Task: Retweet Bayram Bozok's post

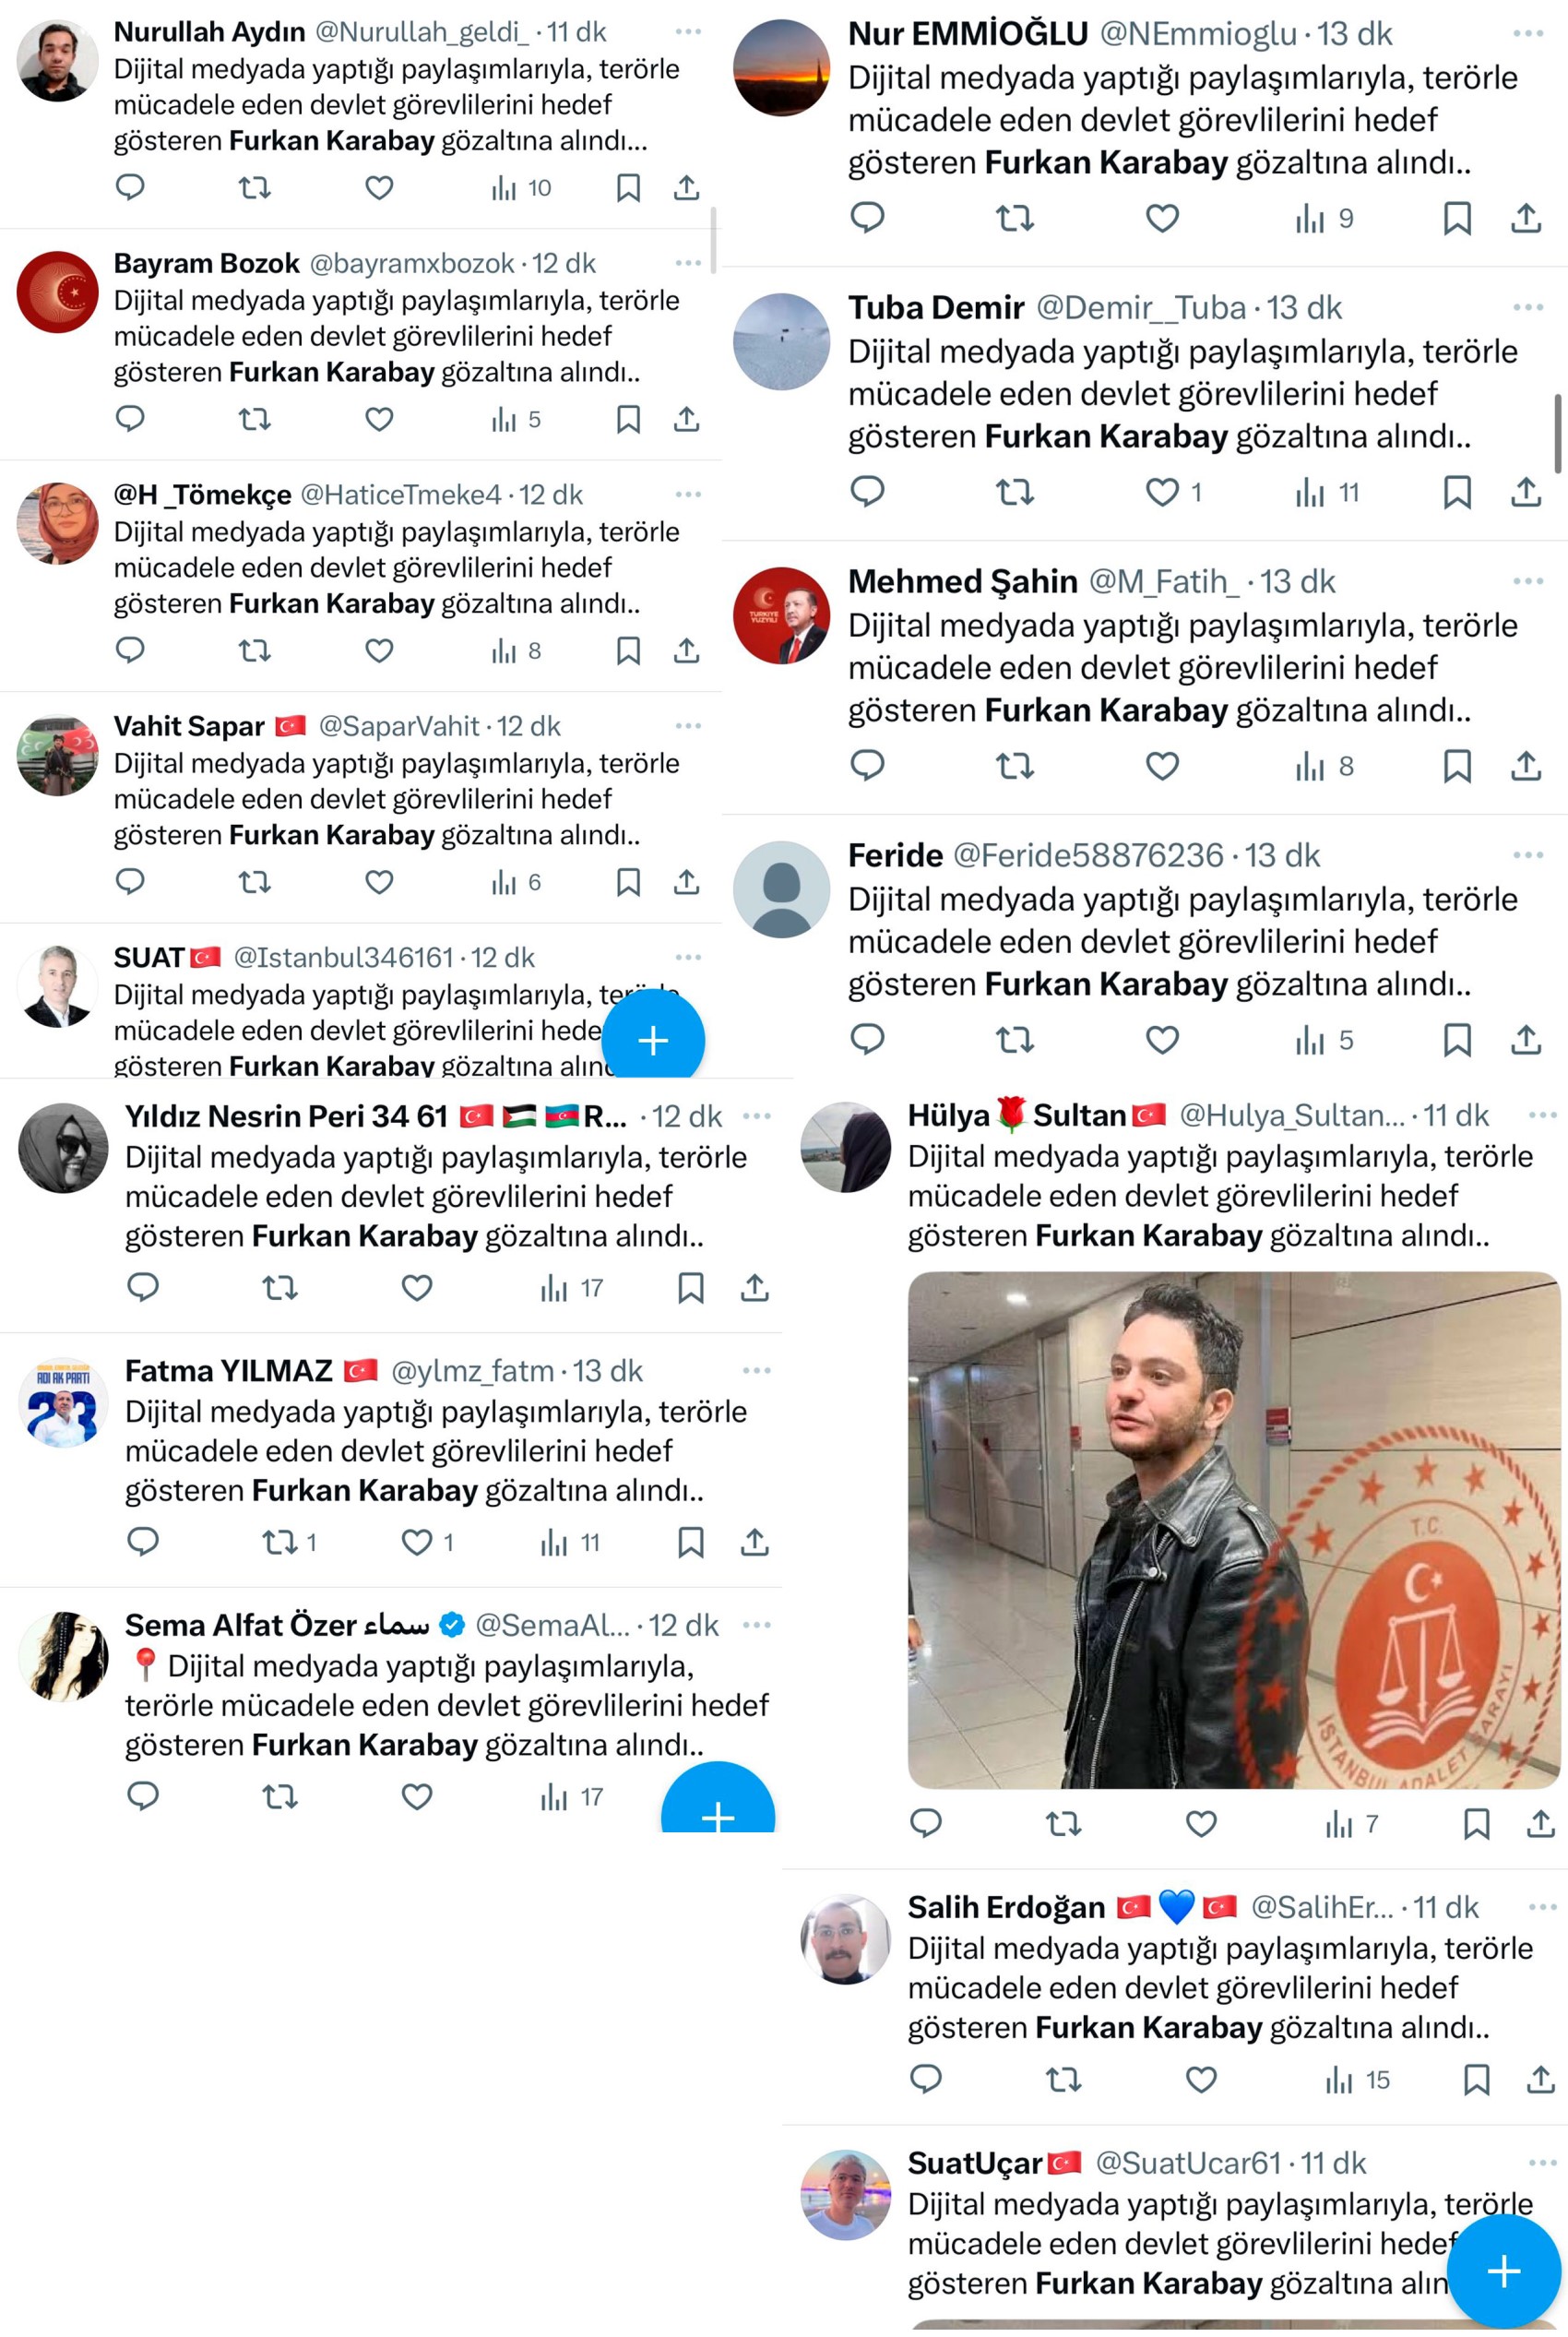Action: coord(254,419)
